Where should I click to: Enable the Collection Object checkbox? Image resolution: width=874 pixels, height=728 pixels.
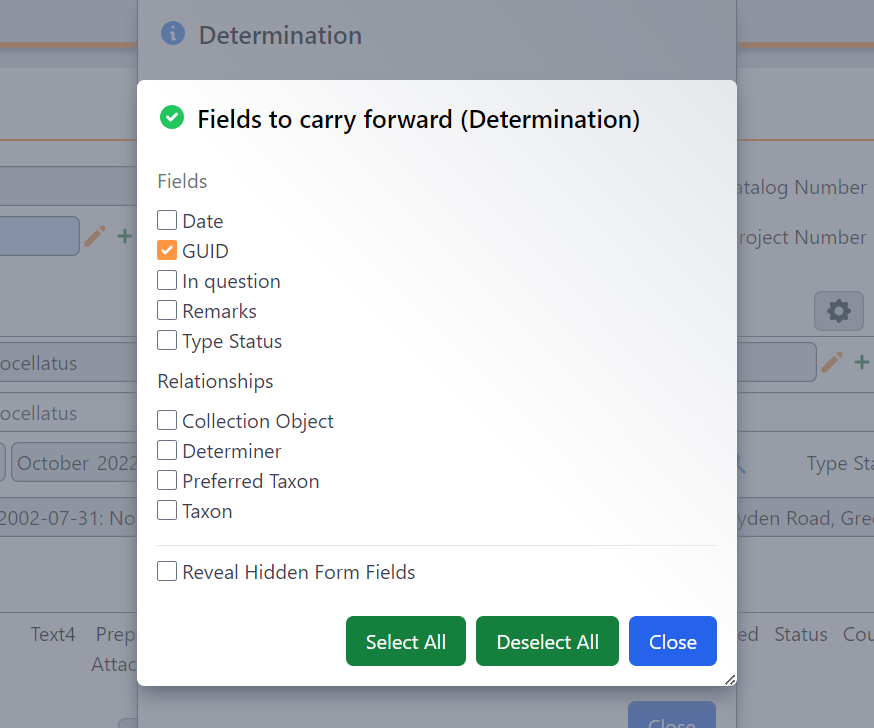(x=166, y=420)
